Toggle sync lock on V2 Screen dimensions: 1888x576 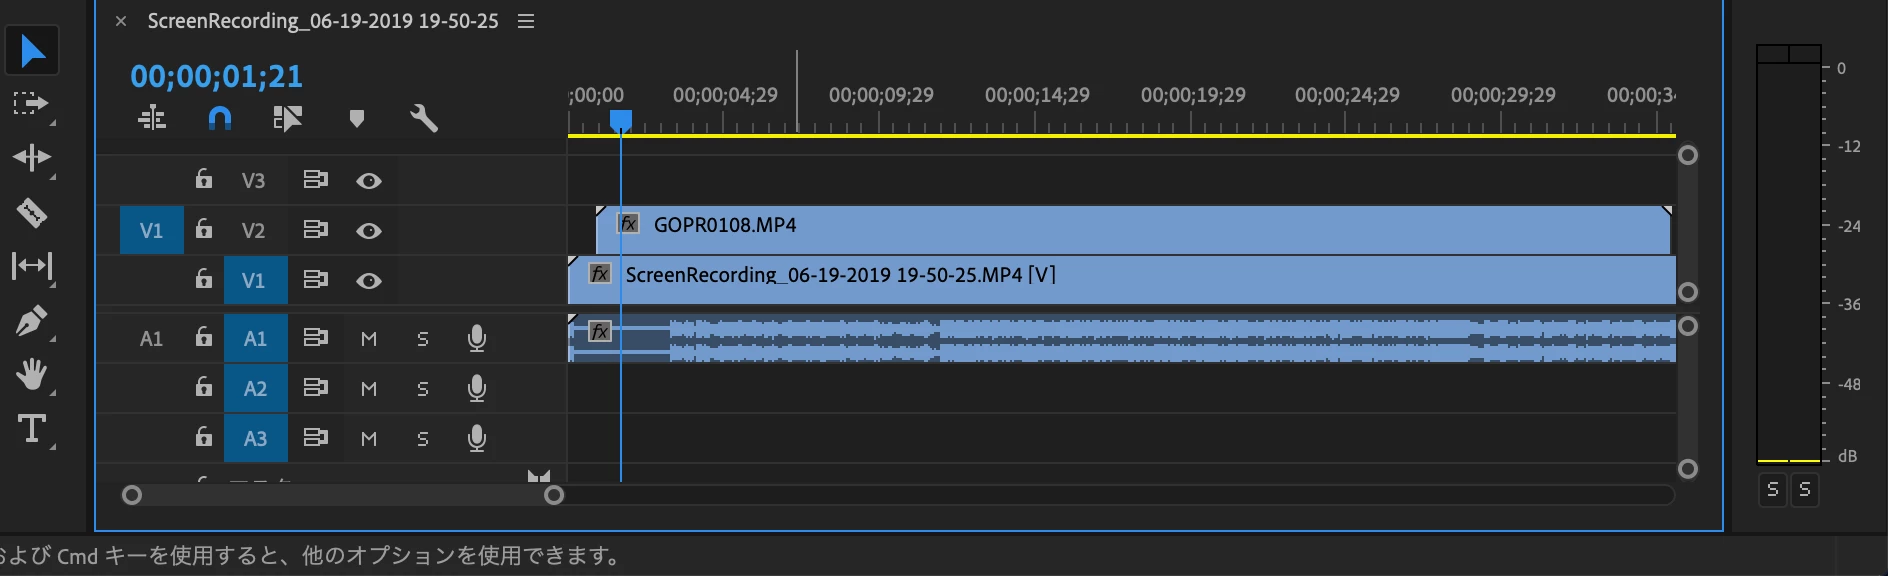point(316,230)
